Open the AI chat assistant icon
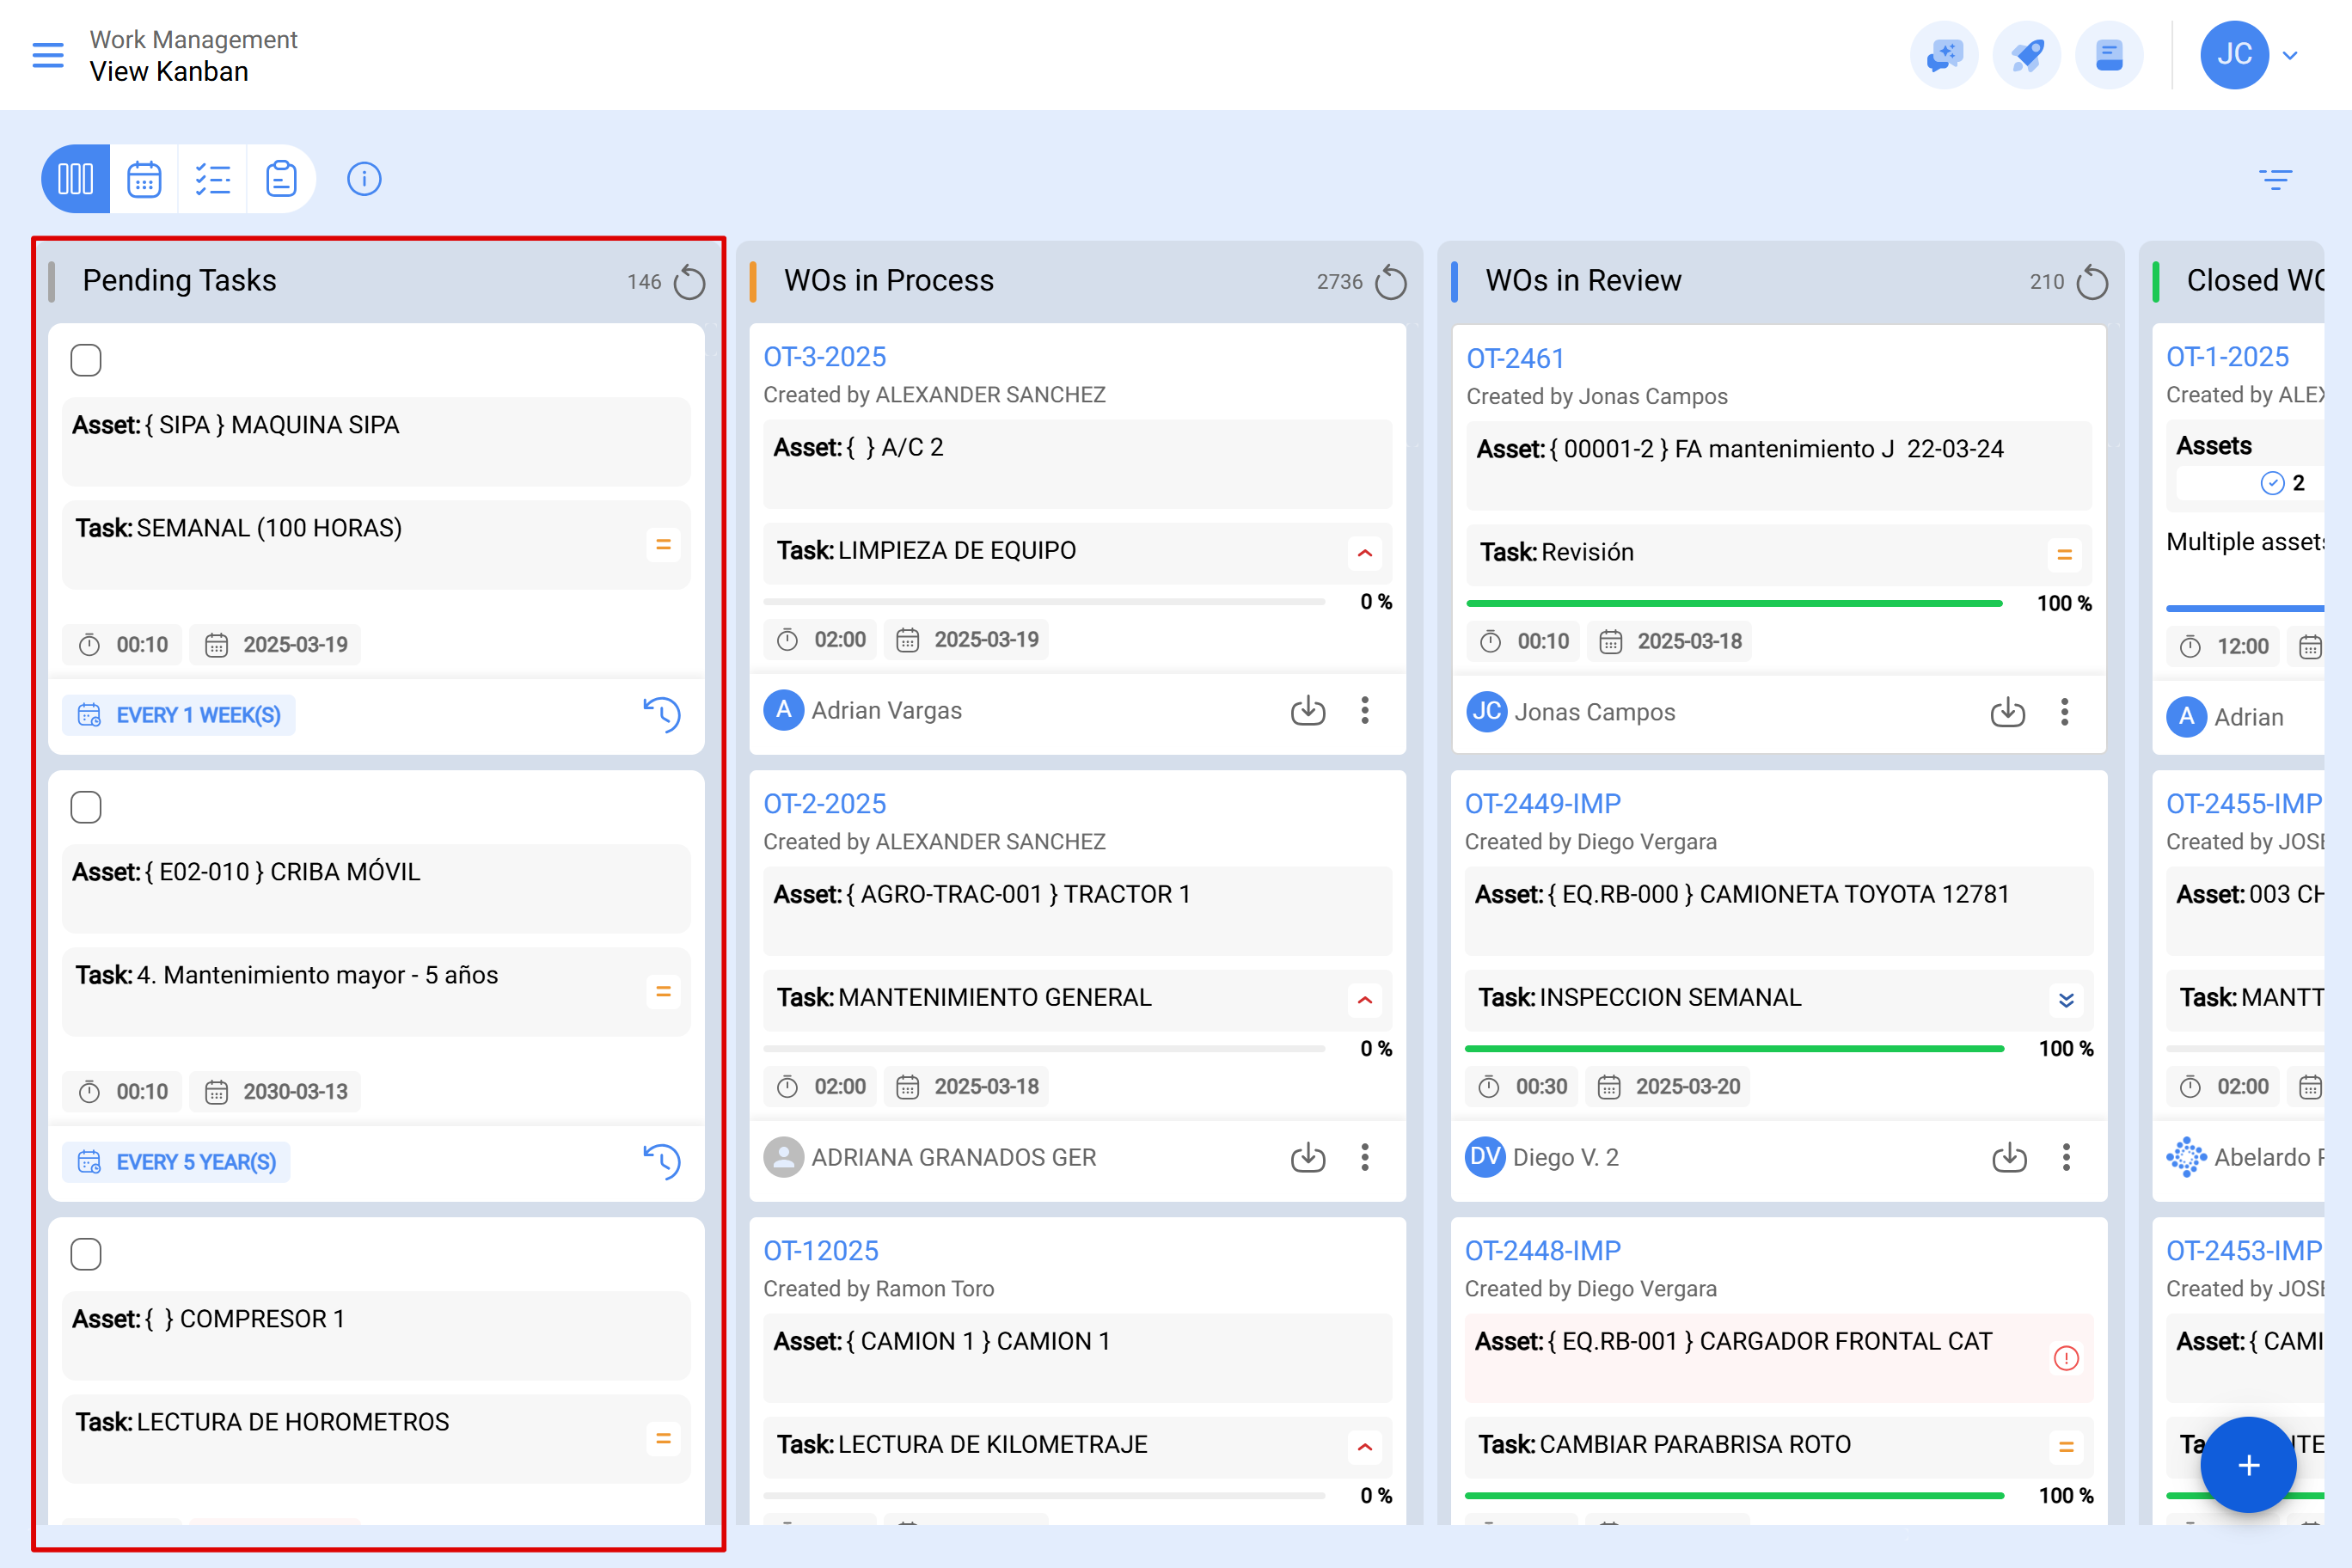2352x1568 pixels. [1943, 55]
